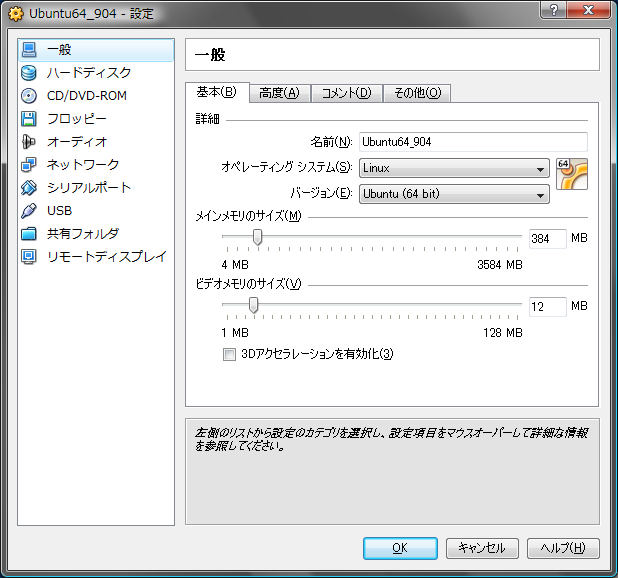Click the 128 MB maximum video memory label

click(x=503, y=333)
